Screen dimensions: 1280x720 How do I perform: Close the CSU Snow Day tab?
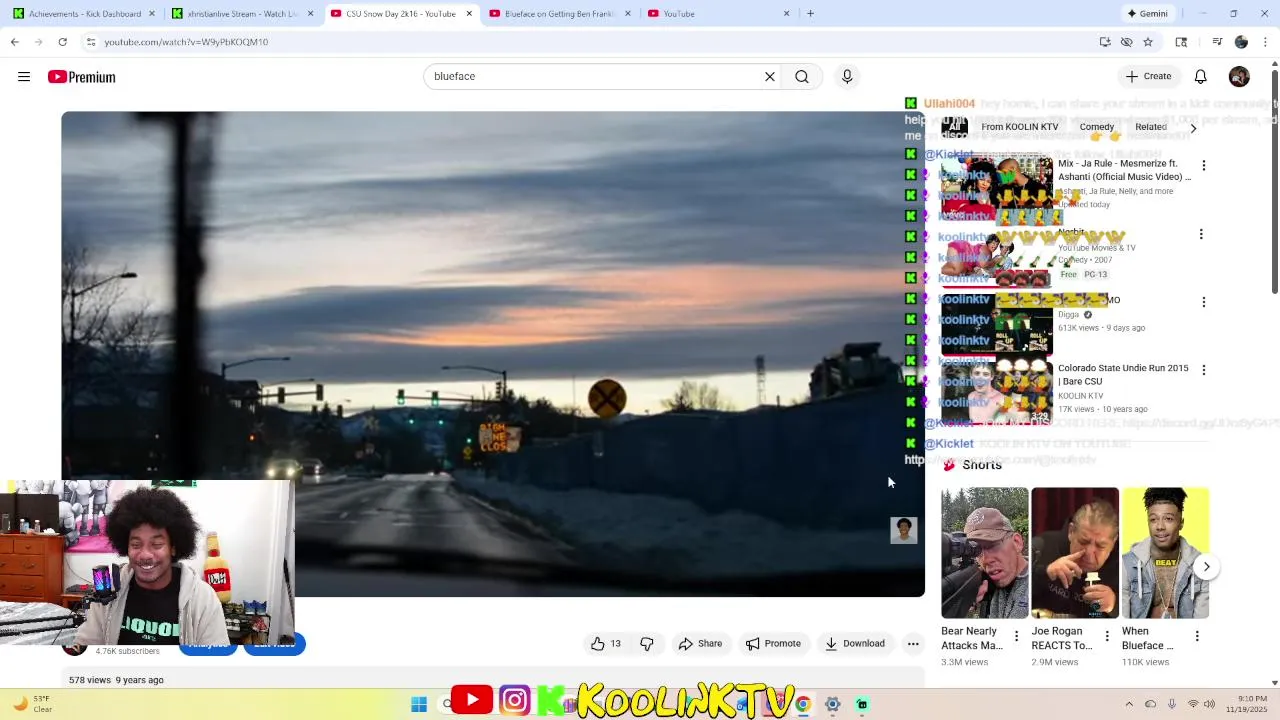(x=469, y=14)
